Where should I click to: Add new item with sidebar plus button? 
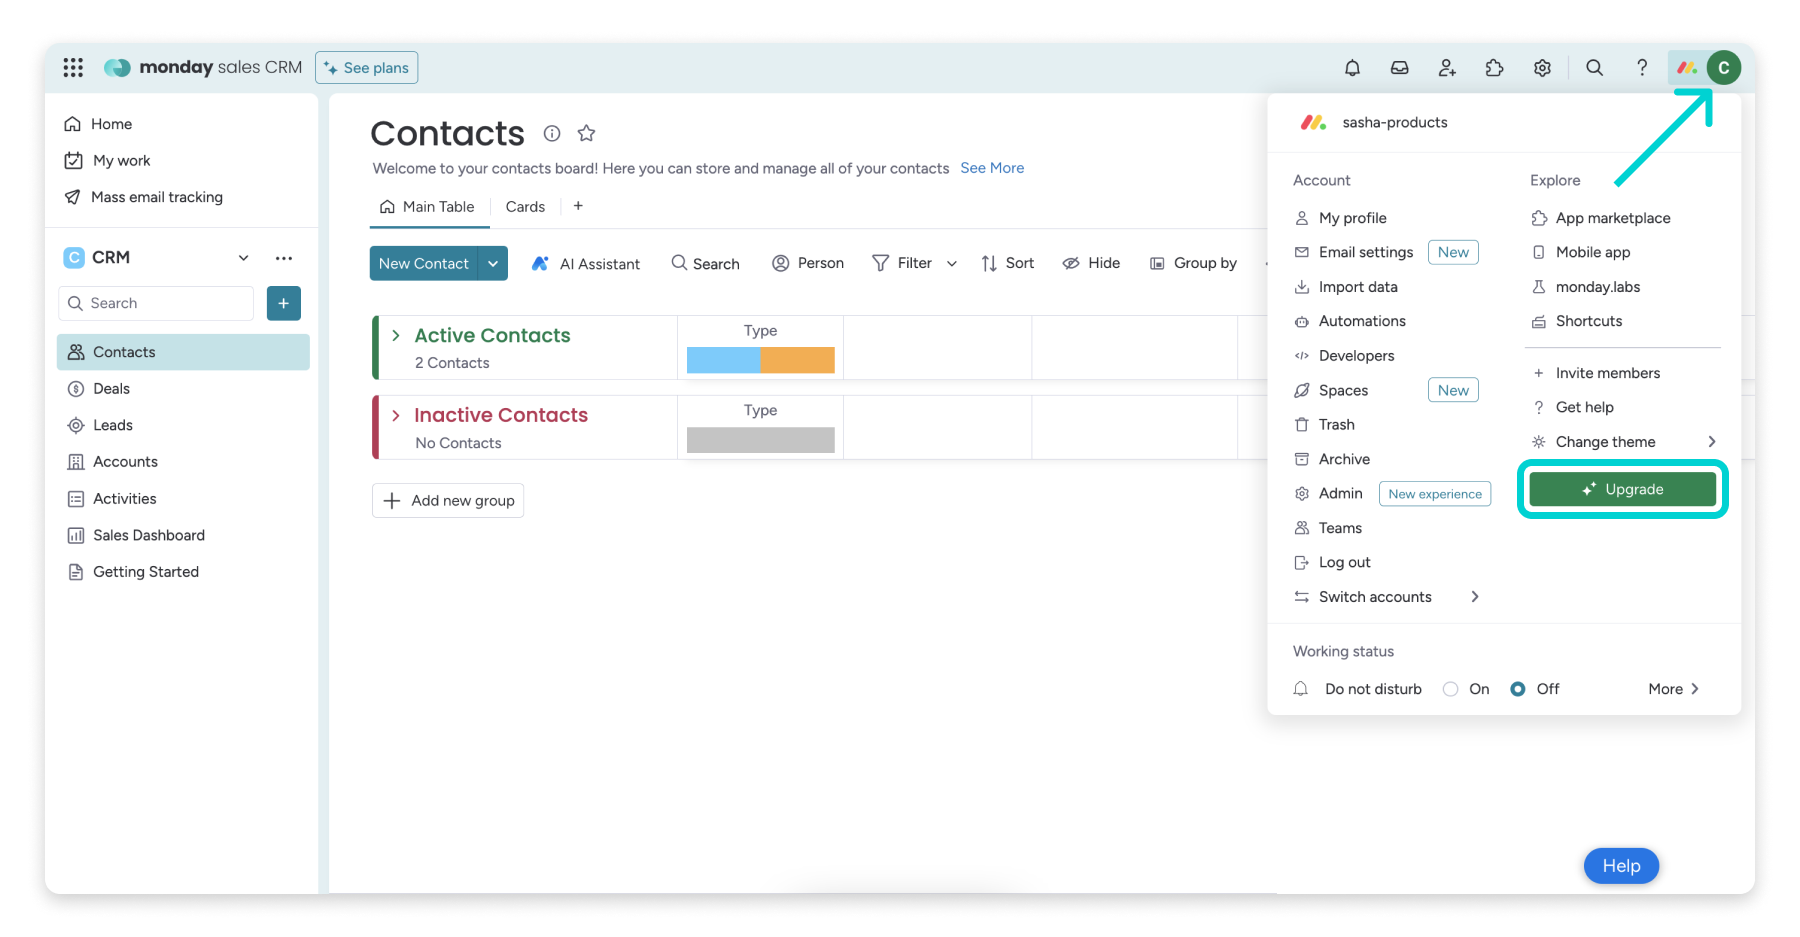pyautogui.click(x=284, y=303)
